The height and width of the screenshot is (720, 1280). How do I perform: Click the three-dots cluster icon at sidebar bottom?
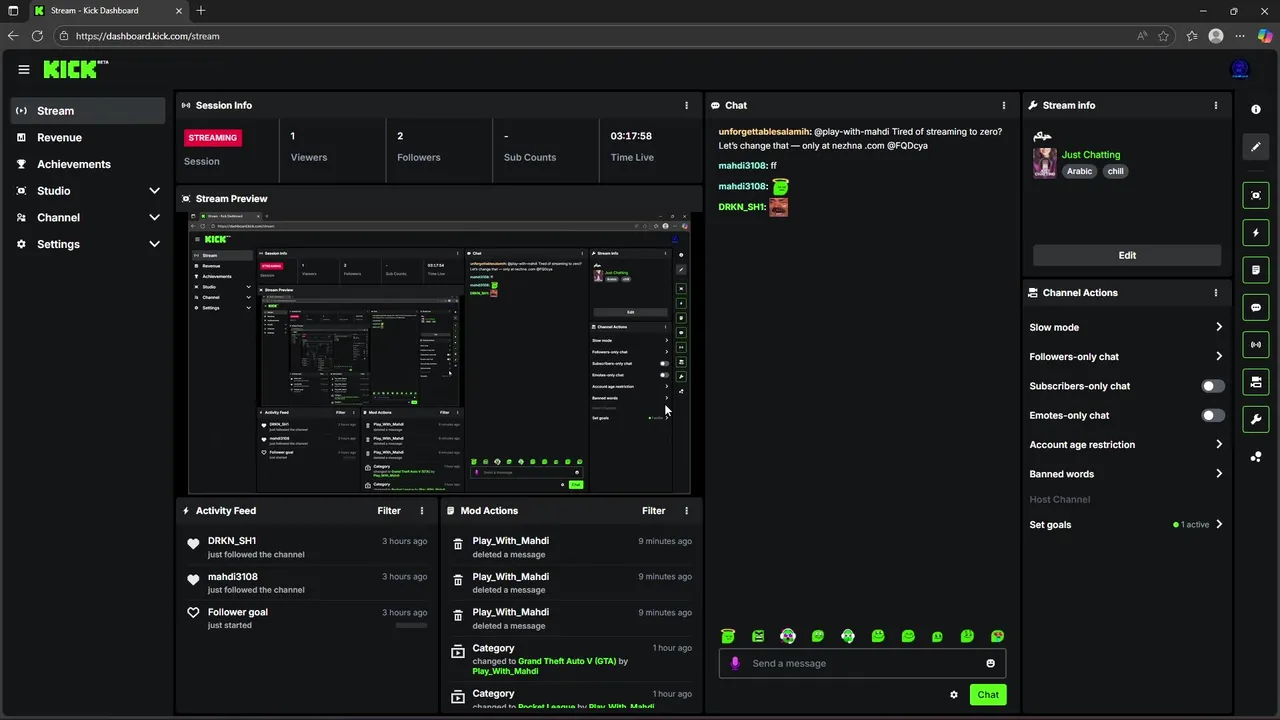tap(1256, 457)
